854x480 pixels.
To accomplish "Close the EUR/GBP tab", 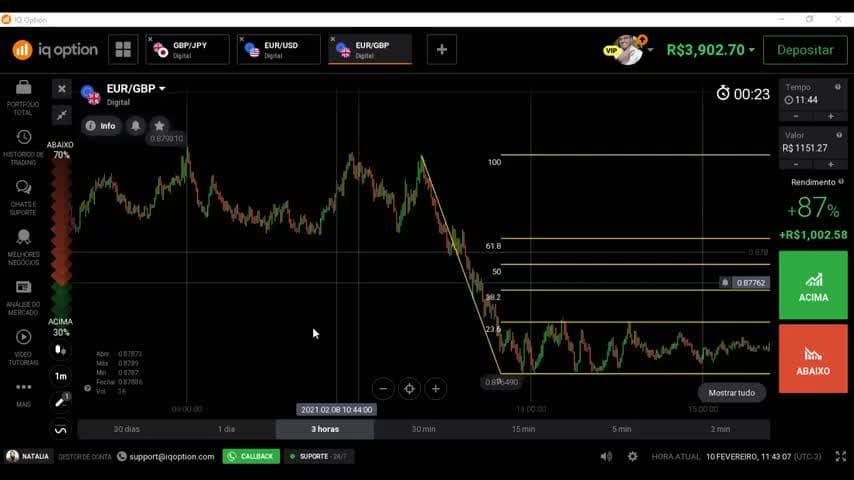I will click(333, 39).
